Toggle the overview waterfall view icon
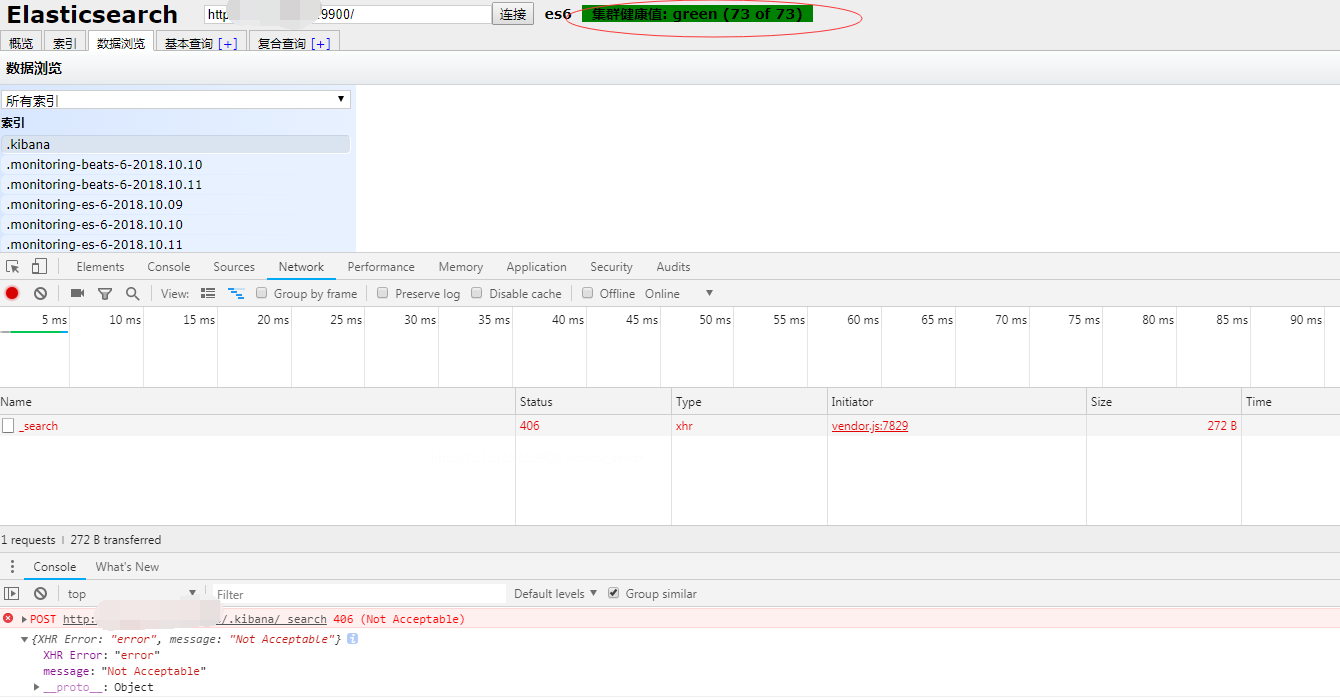This screenshot has height=700, width=1340. pyautogui.click(x=236, y=293)
